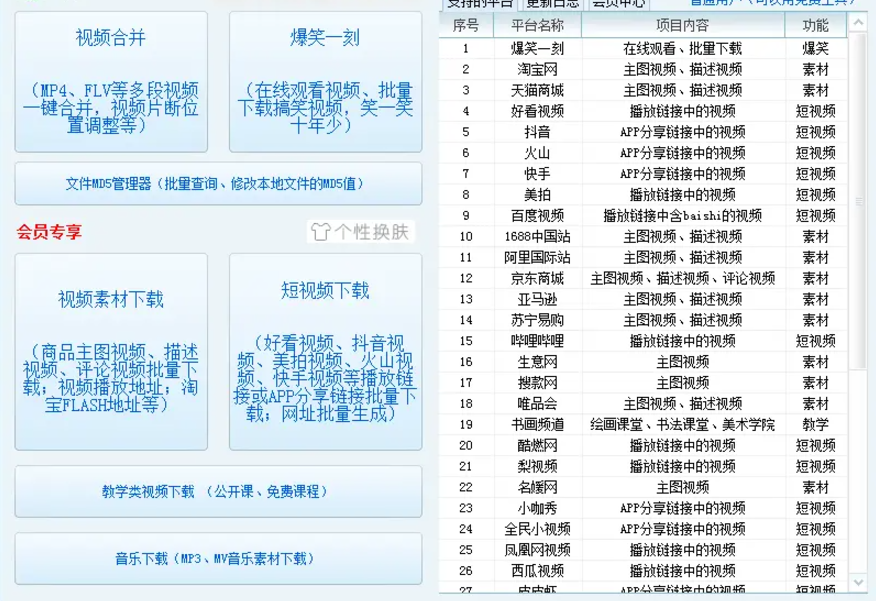Click the 播放链接中含baishi的视频 cell
876x601 pixels.
point(683,216)
